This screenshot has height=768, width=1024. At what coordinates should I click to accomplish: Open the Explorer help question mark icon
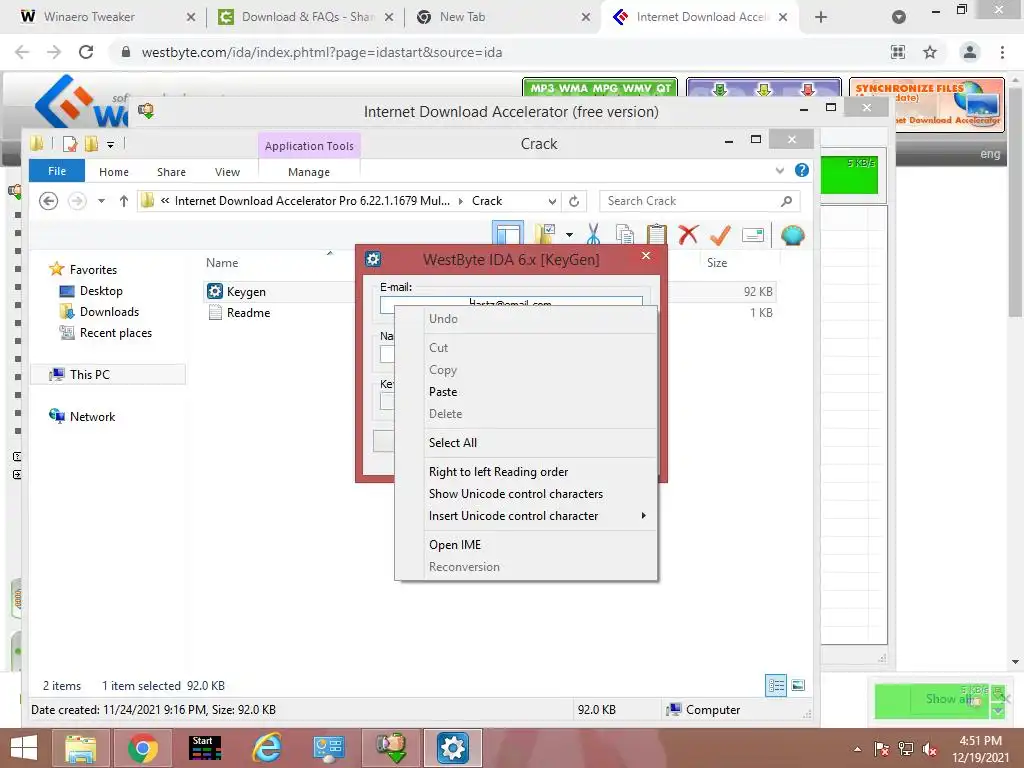801,170
